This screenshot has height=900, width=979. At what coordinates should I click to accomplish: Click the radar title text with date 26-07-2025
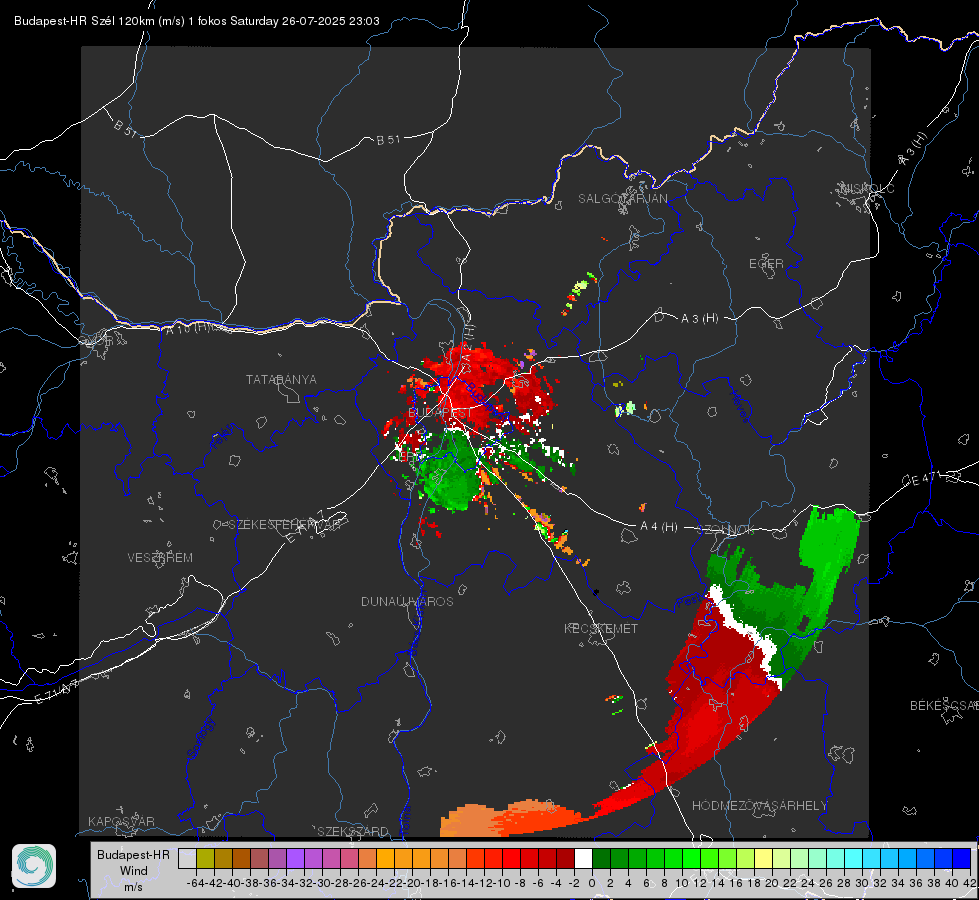coord(197,21)
